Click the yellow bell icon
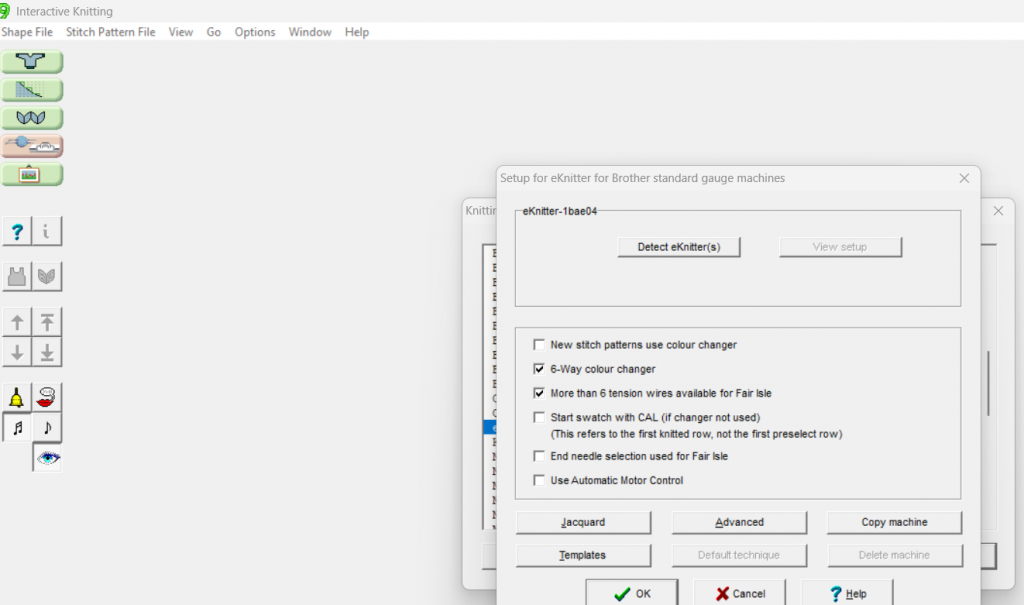Image resolution: width=1024 pixels, height=605 pixels. (17, 398)
